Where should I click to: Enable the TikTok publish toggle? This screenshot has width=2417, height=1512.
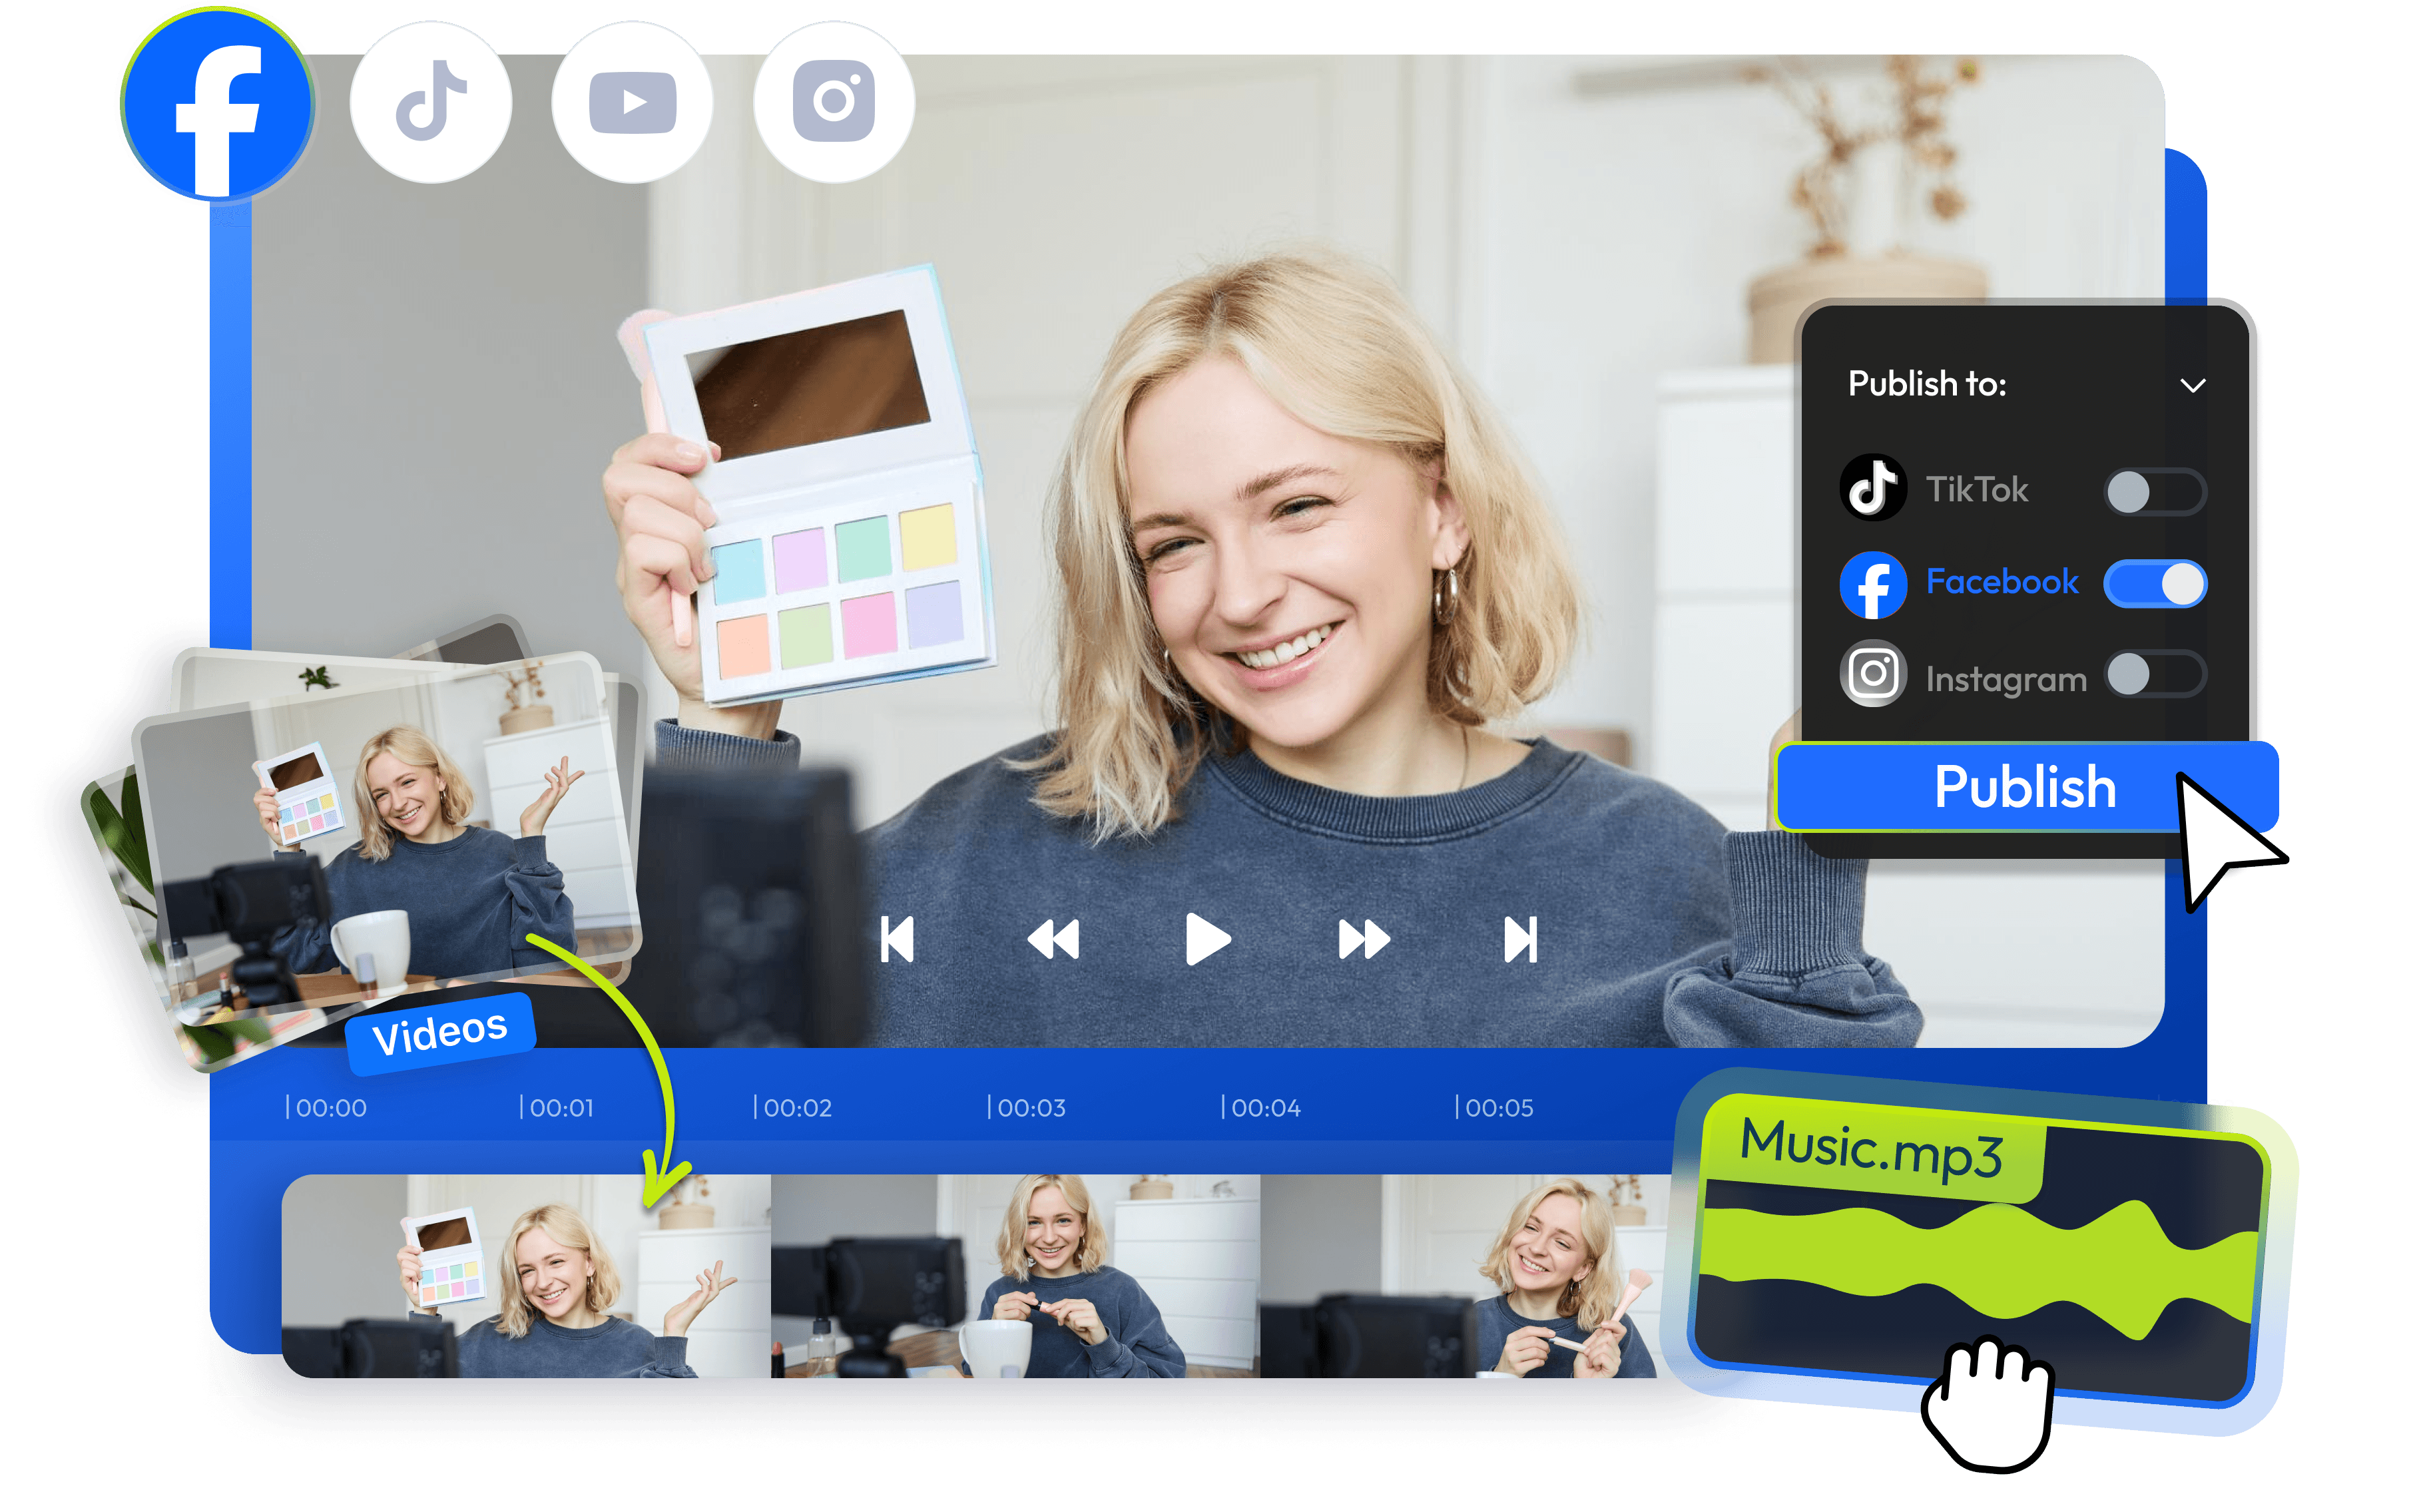point(2154,492)
